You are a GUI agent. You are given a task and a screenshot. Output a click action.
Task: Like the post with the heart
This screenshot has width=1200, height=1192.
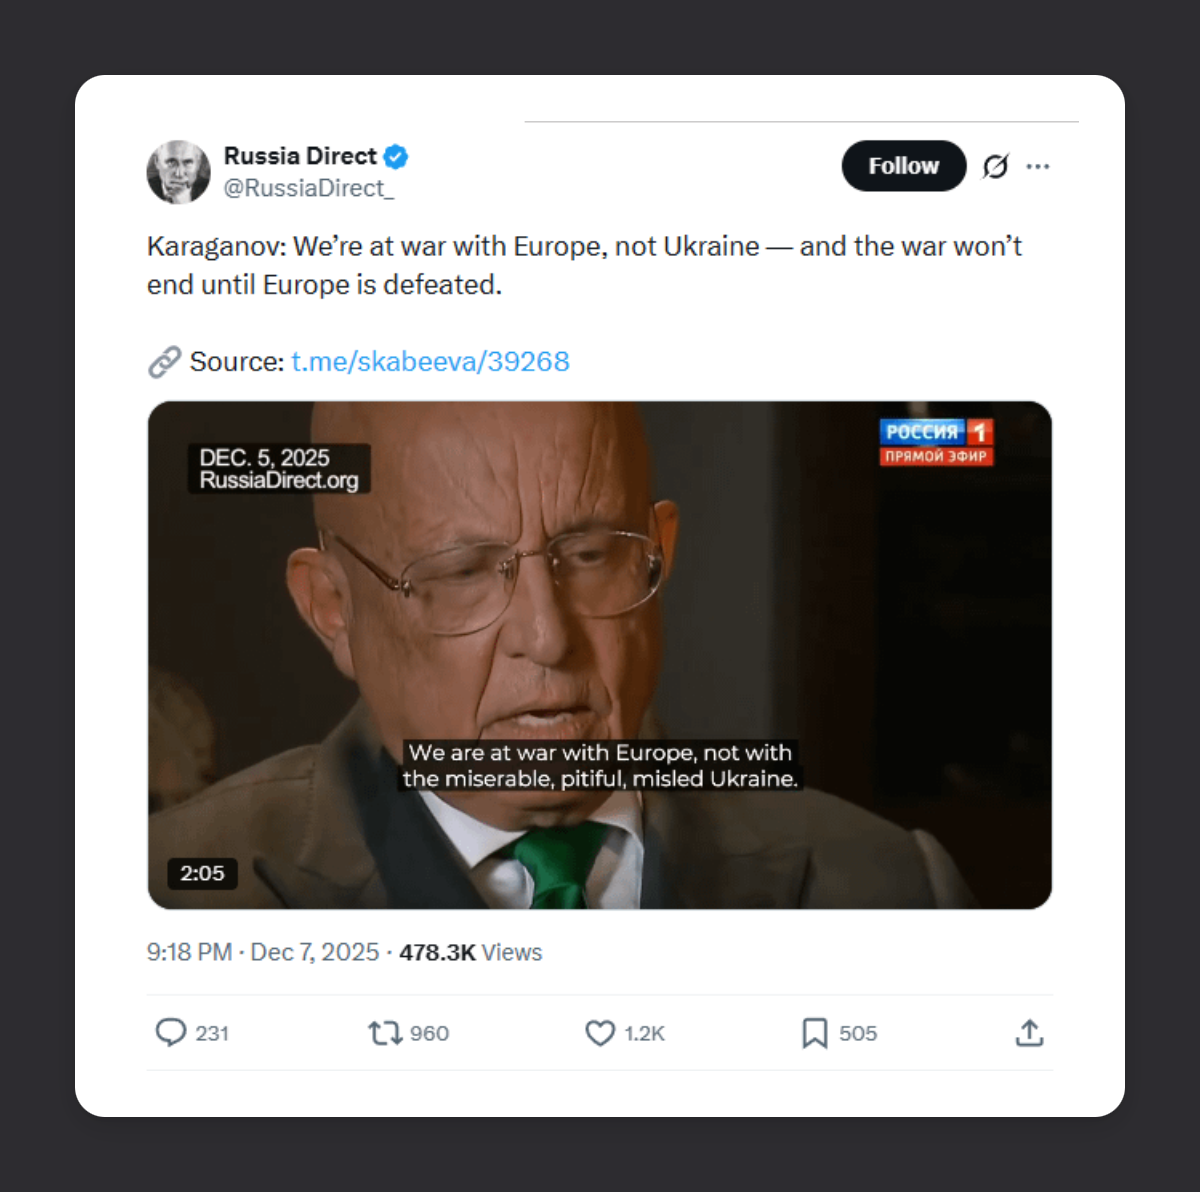[600, 1032]
